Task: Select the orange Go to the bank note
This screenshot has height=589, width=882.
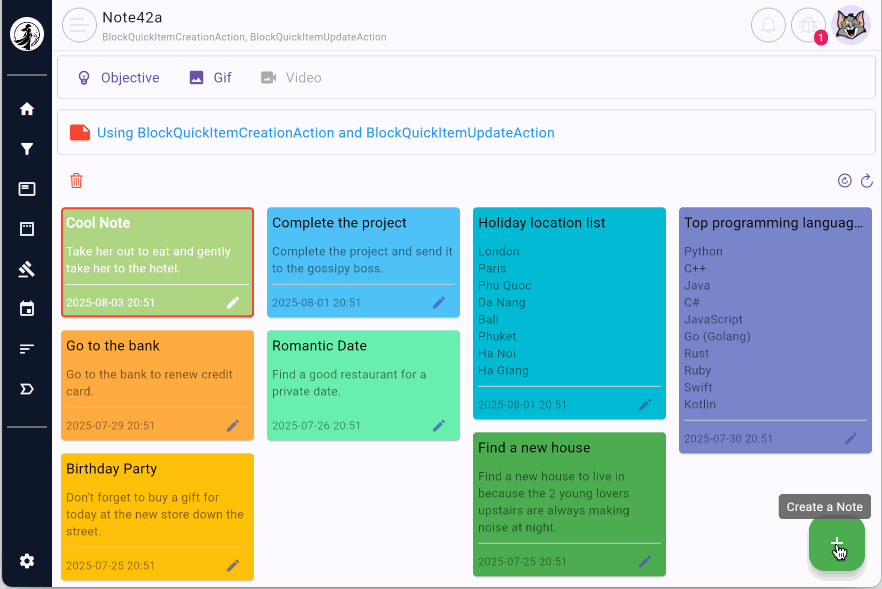Action: (157, 380)
